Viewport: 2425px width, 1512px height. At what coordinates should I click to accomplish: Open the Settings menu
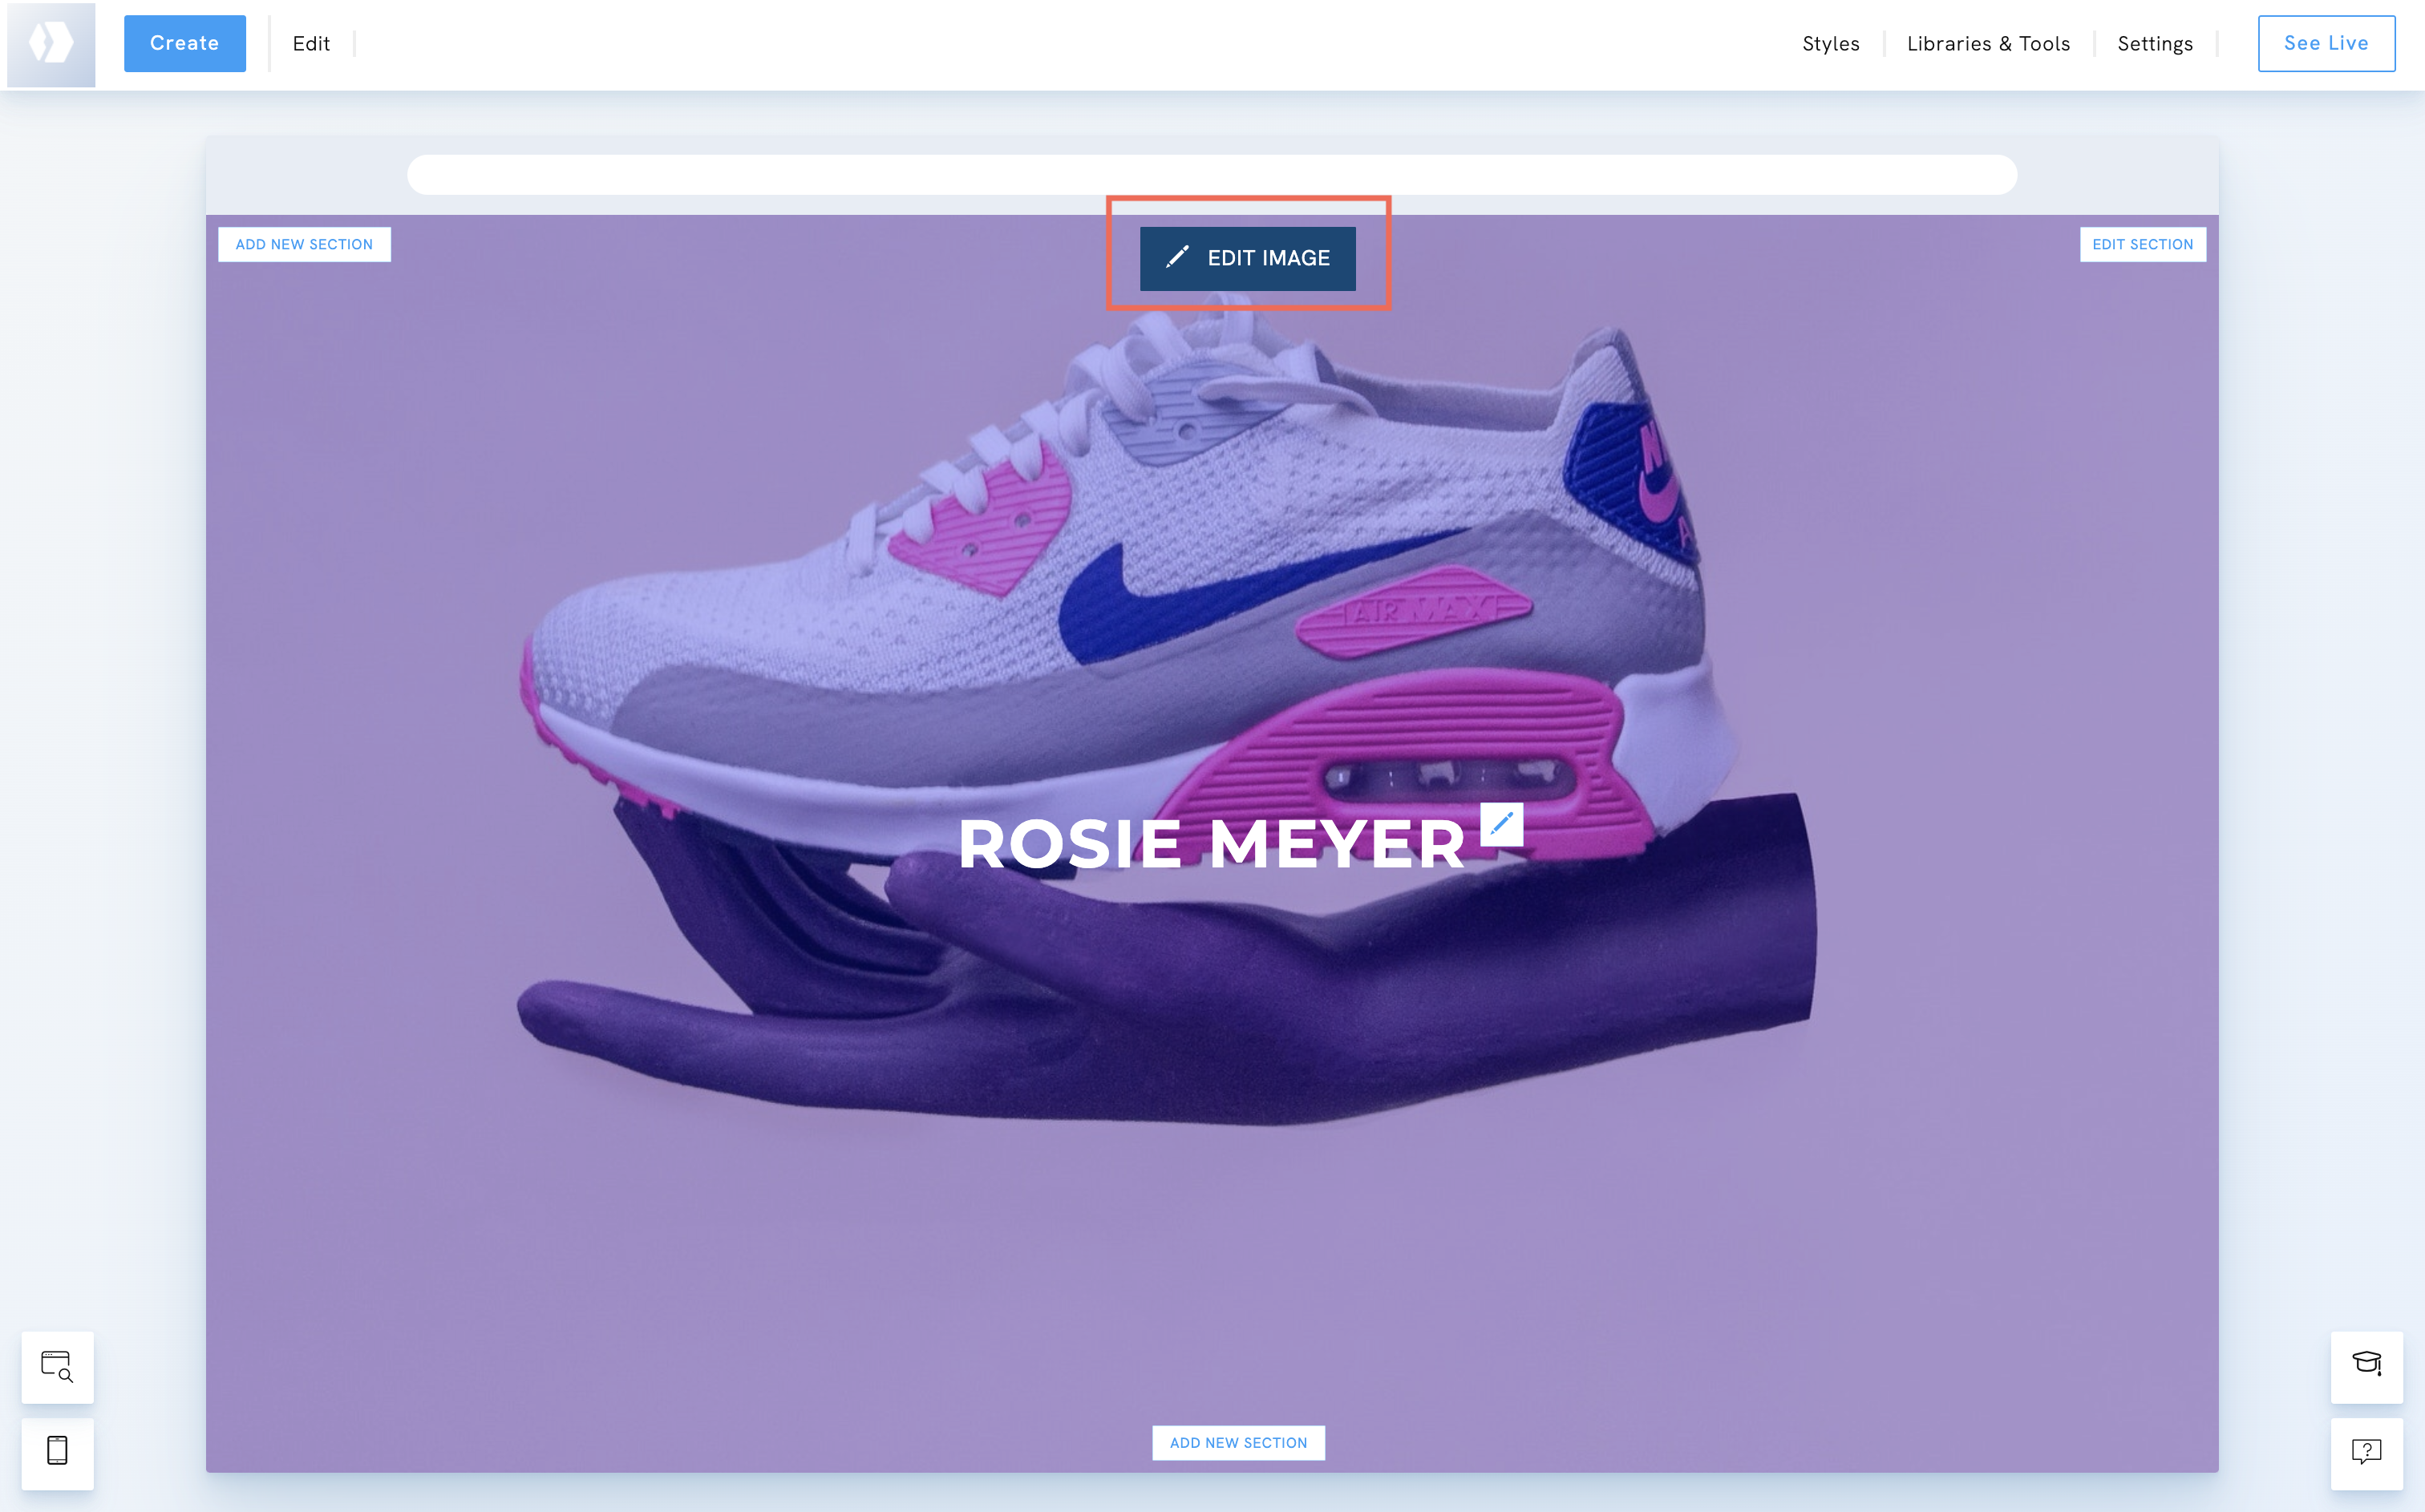coord(2154,43)
